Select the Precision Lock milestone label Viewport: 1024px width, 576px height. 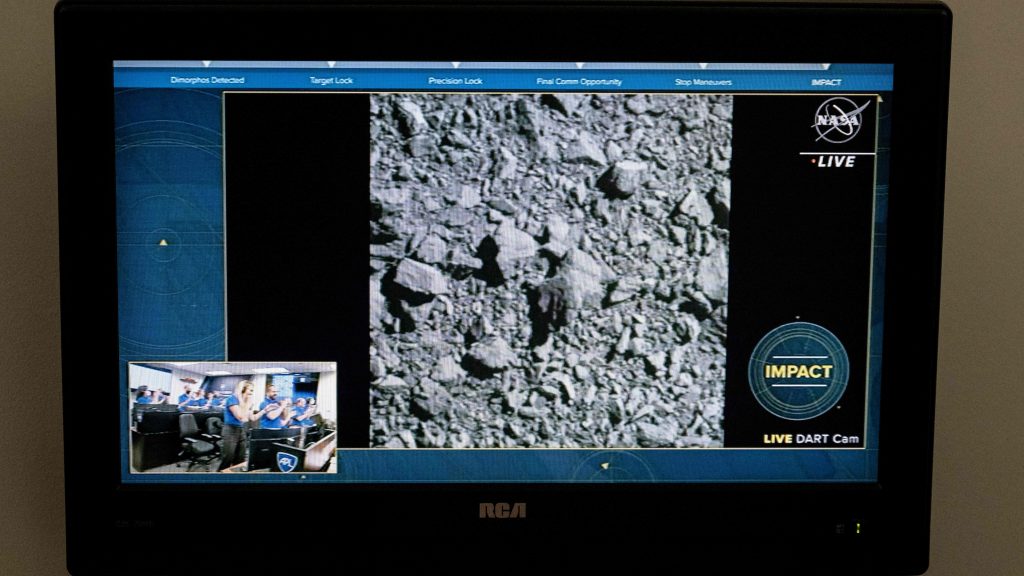pos(455,81)
